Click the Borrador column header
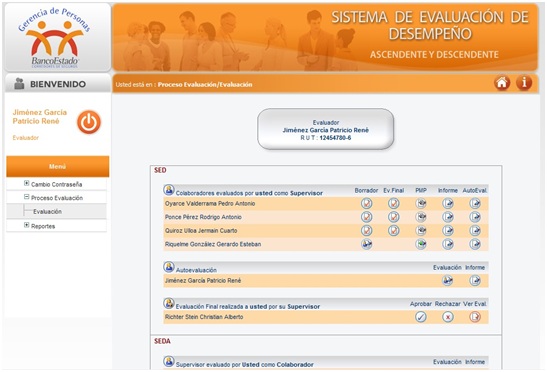Image resolution: width=547 pixels, height=372 pixels. pos(366,191)
